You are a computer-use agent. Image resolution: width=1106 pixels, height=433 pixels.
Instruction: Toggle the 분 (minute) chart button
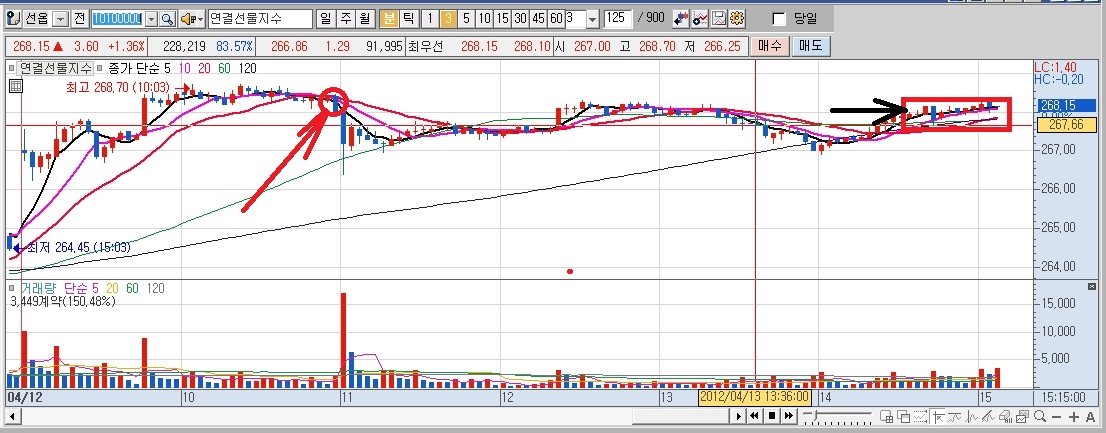[x=390, y=19]
